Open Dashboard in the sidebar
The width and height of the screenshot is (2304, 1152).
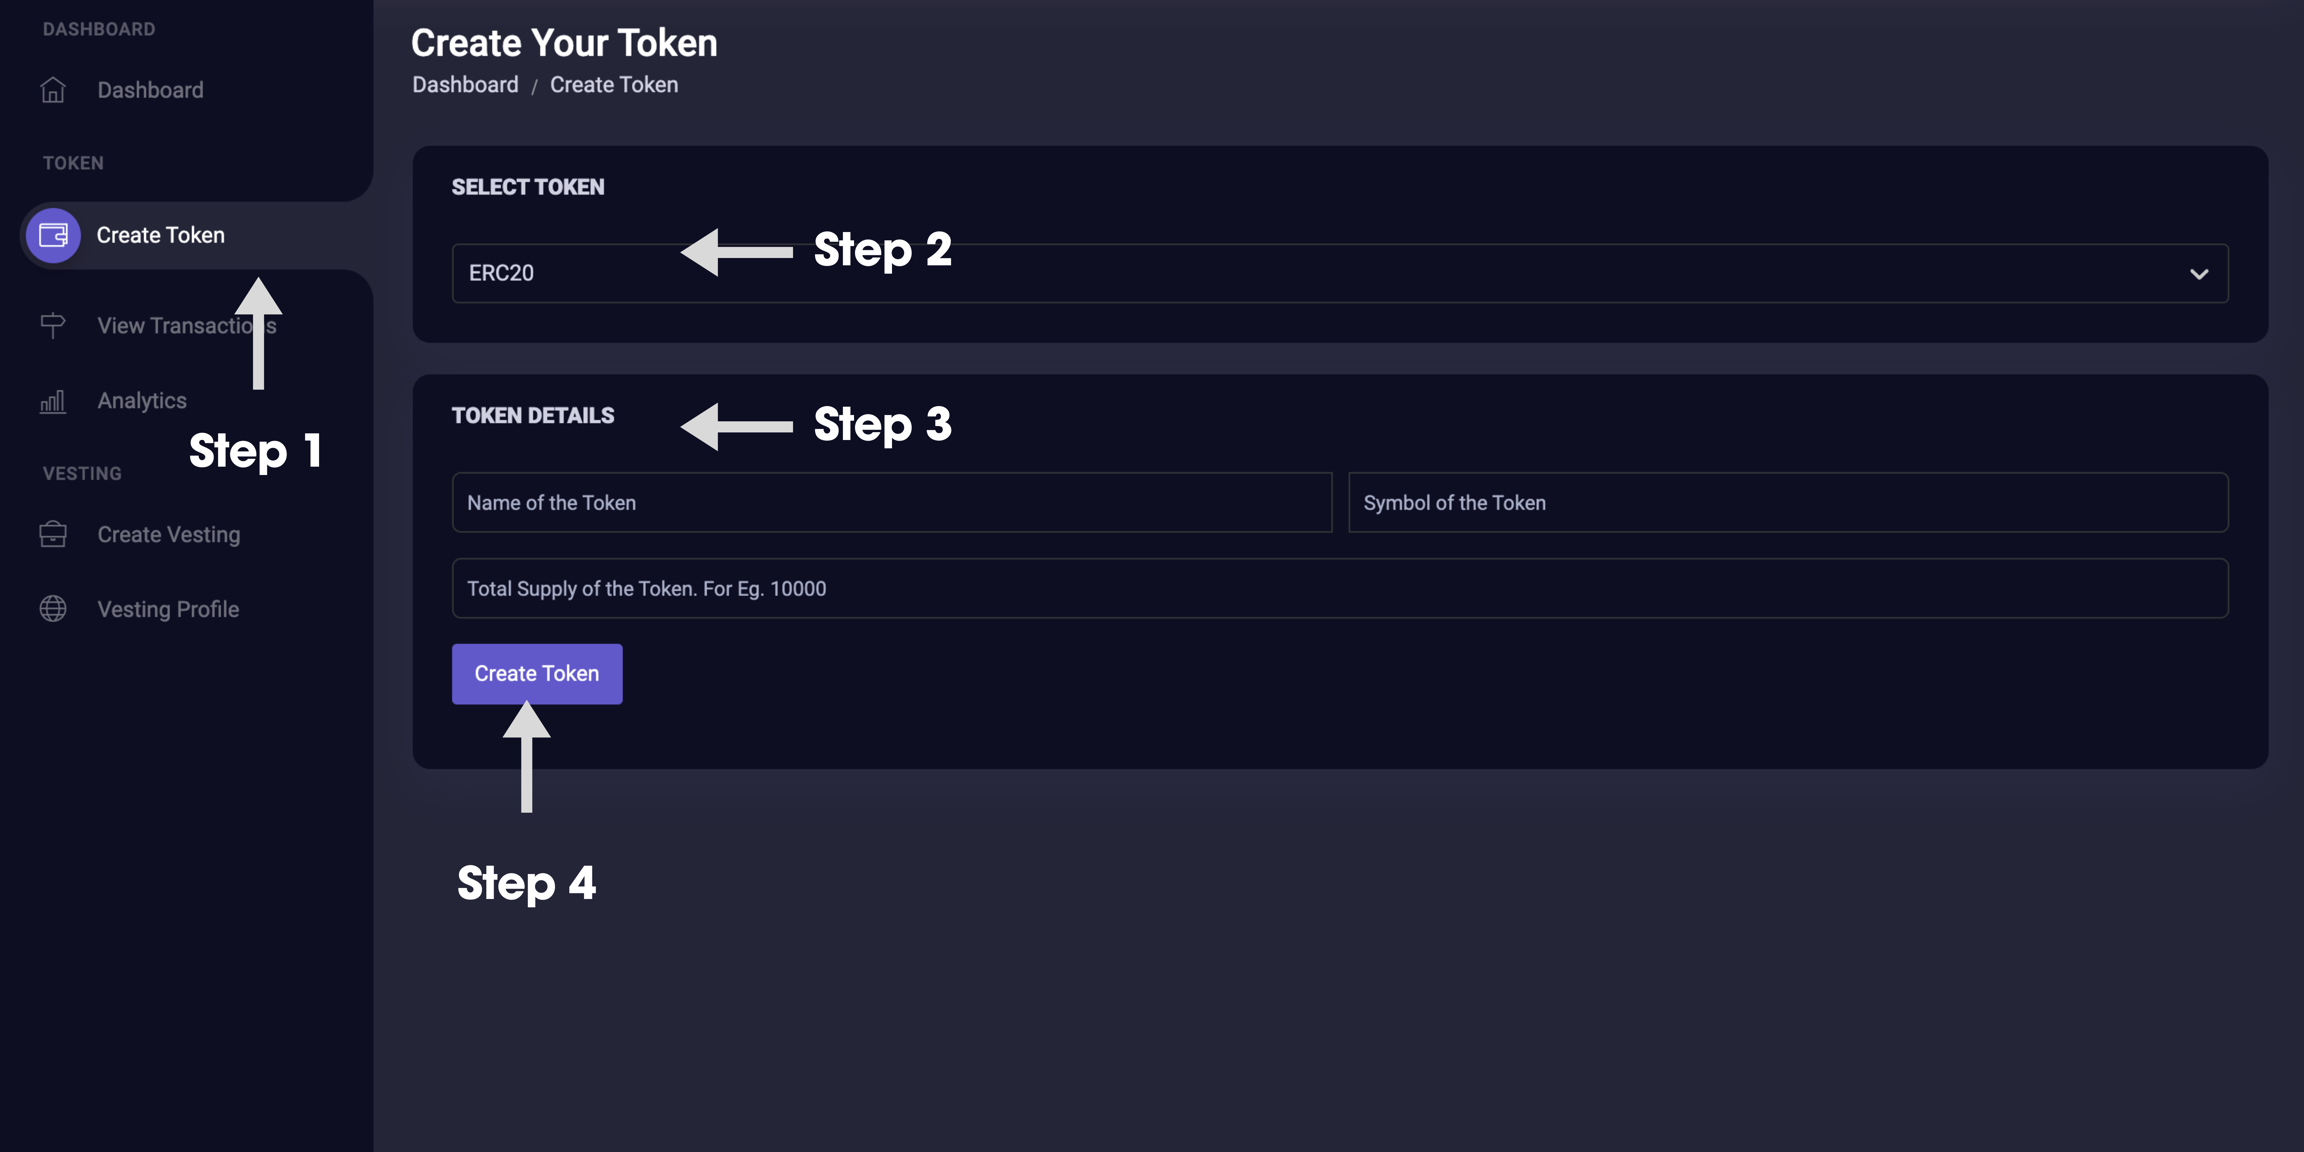click(150, 90)
